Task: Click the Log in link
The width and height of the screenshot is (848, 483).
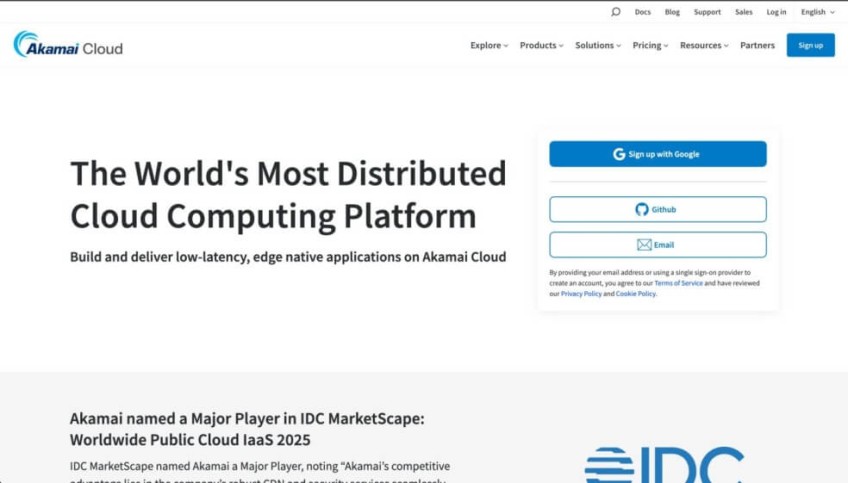Action: (x=776, y=12)
